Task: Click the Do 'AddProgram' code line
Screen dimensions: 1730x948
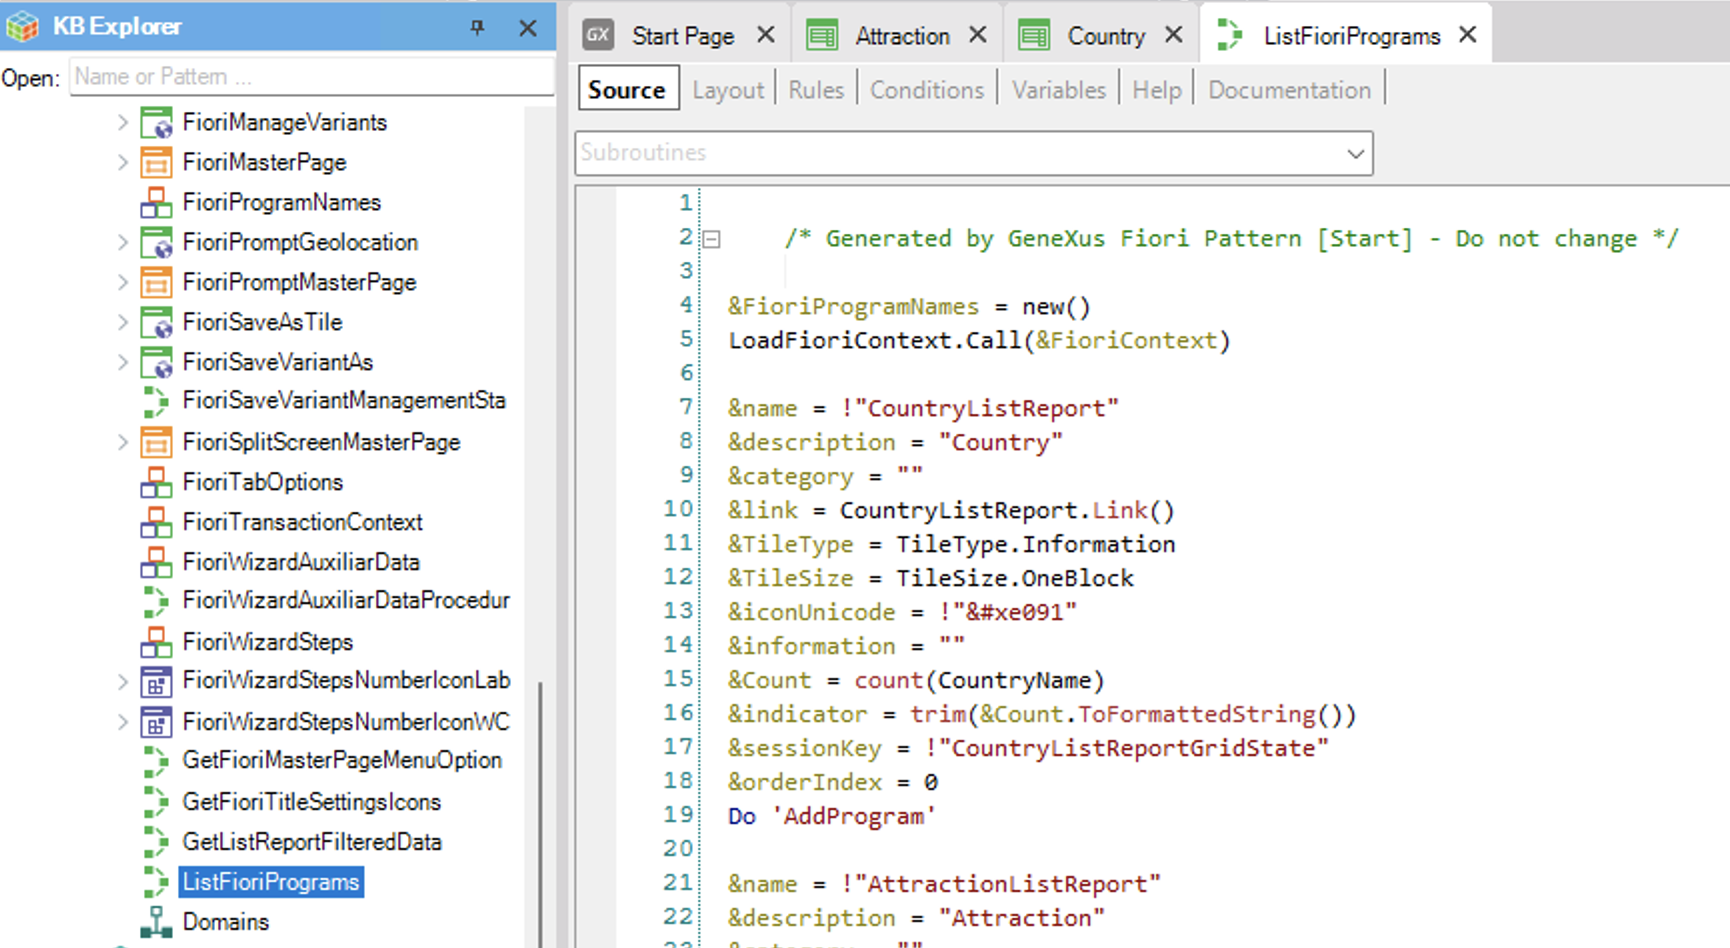Action: point(832,816)
